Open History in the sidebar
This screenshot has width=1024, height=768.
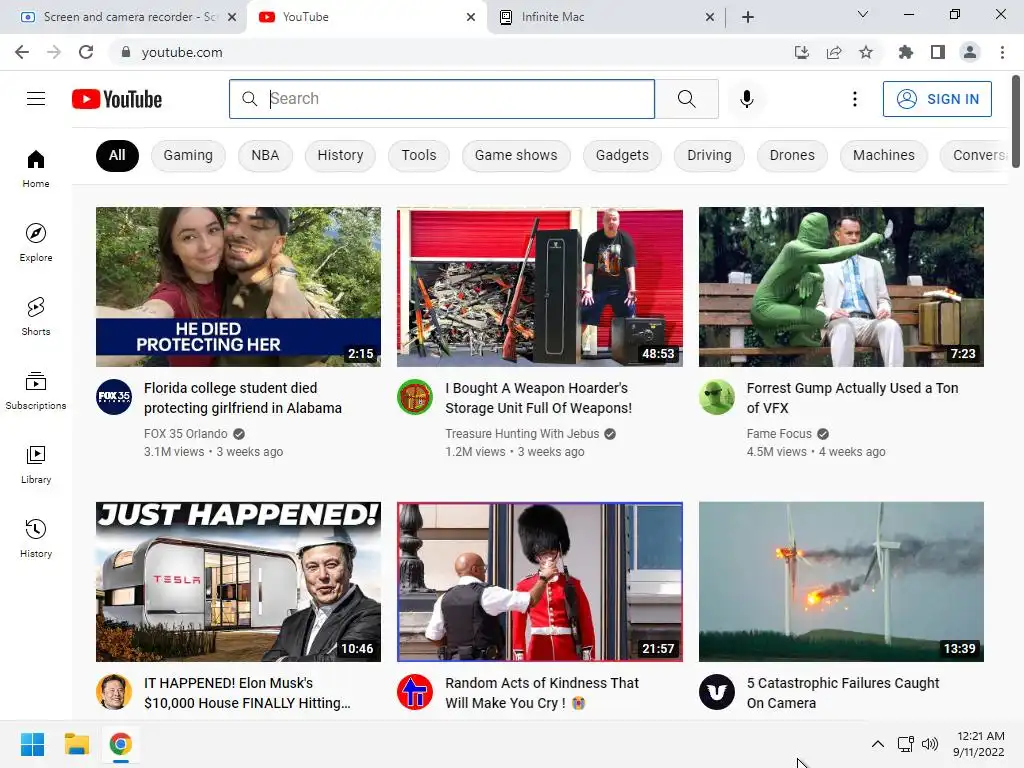[36, 538]
